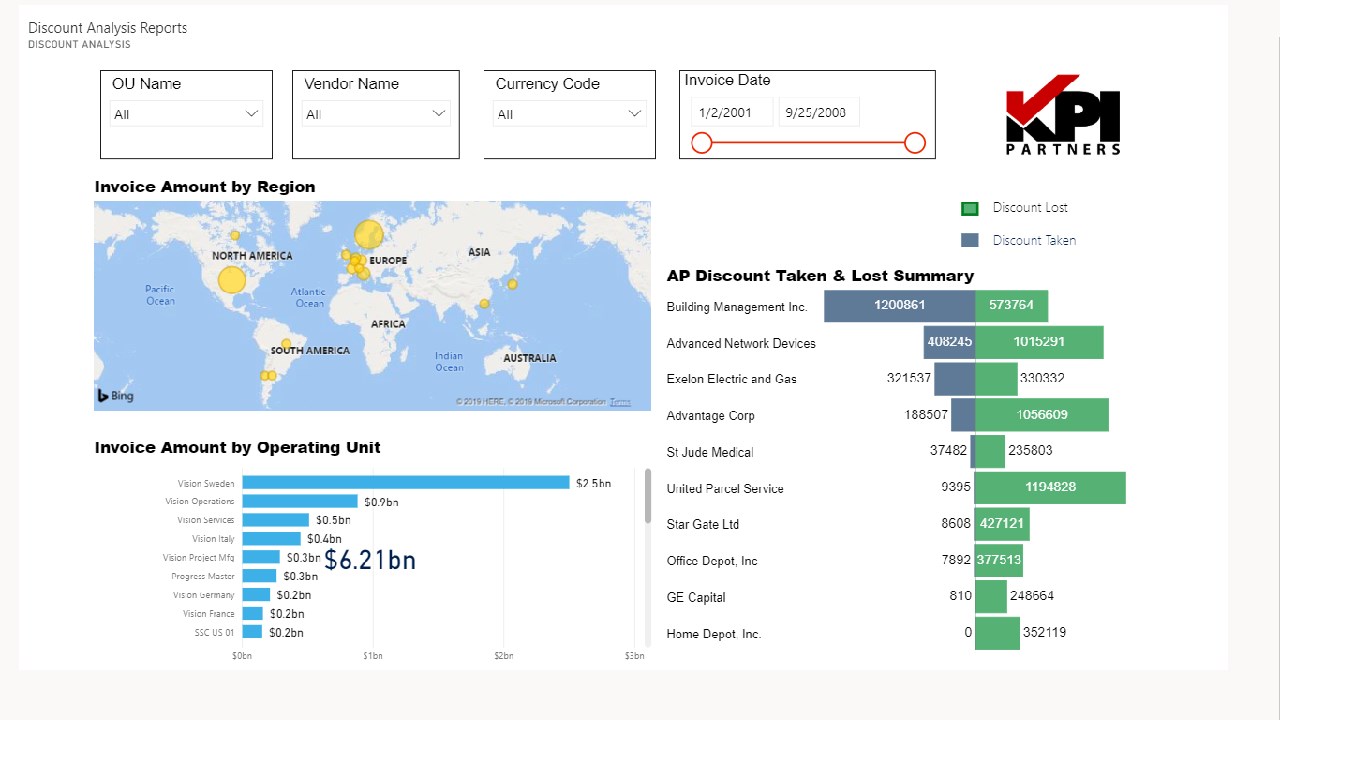Click the operating unit chart scrollbar

(x=648, y=495)
